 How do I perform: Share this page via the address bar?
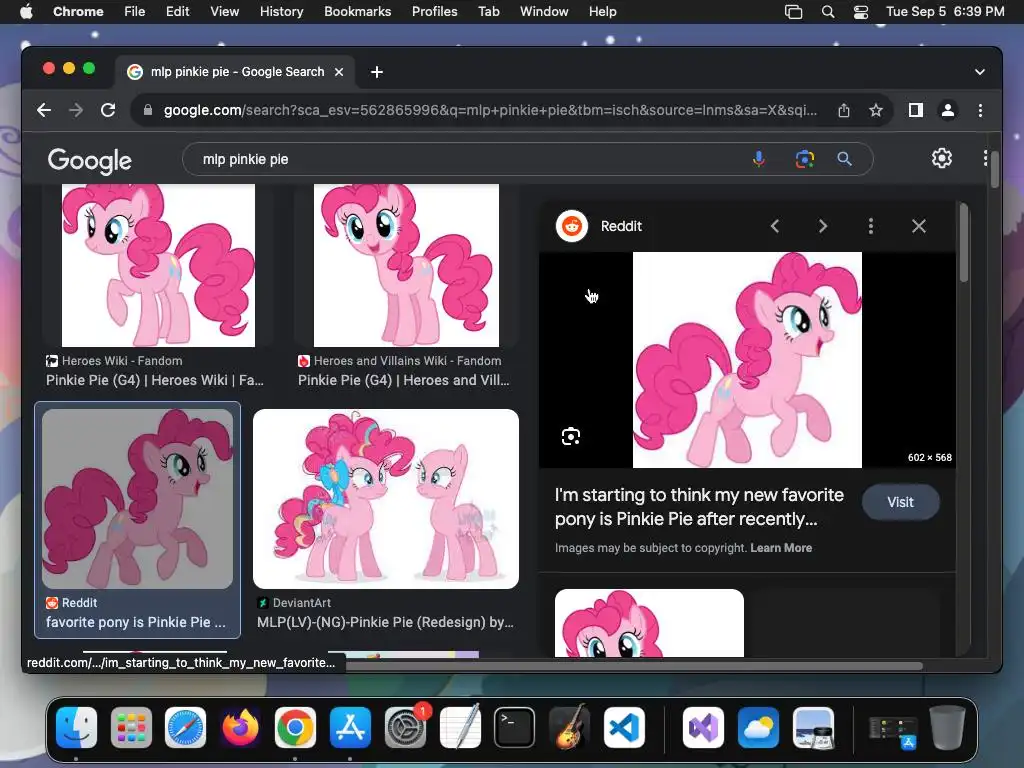[x=844, y=110]
